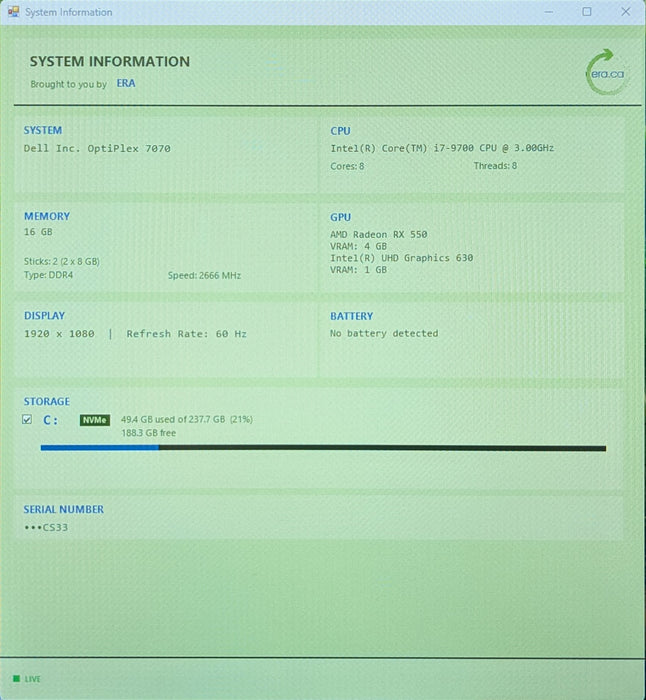Click the green LIVE status indicator
This screenshot has width=646, height=700.
pos(17,679)
